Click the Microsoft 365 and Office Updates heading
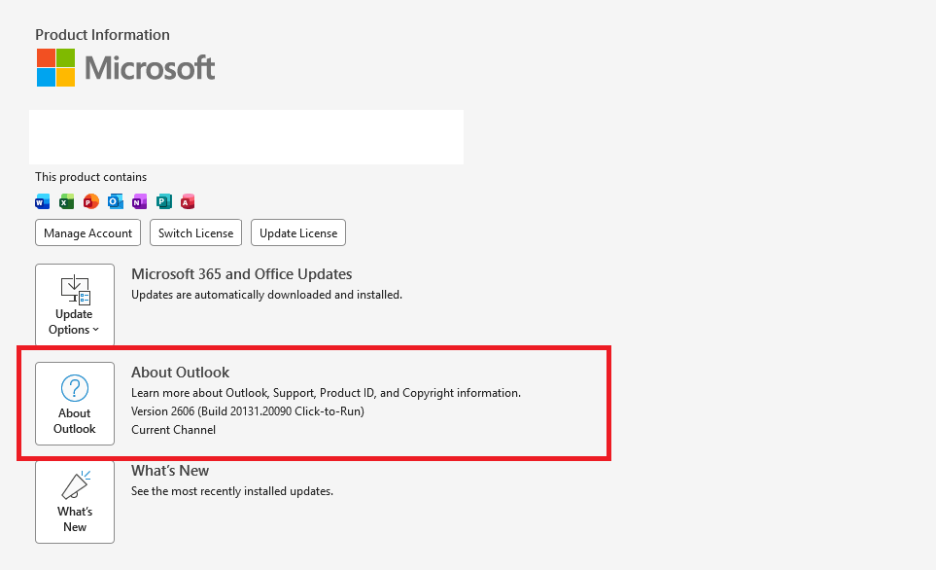 click(x=242, y=274)
